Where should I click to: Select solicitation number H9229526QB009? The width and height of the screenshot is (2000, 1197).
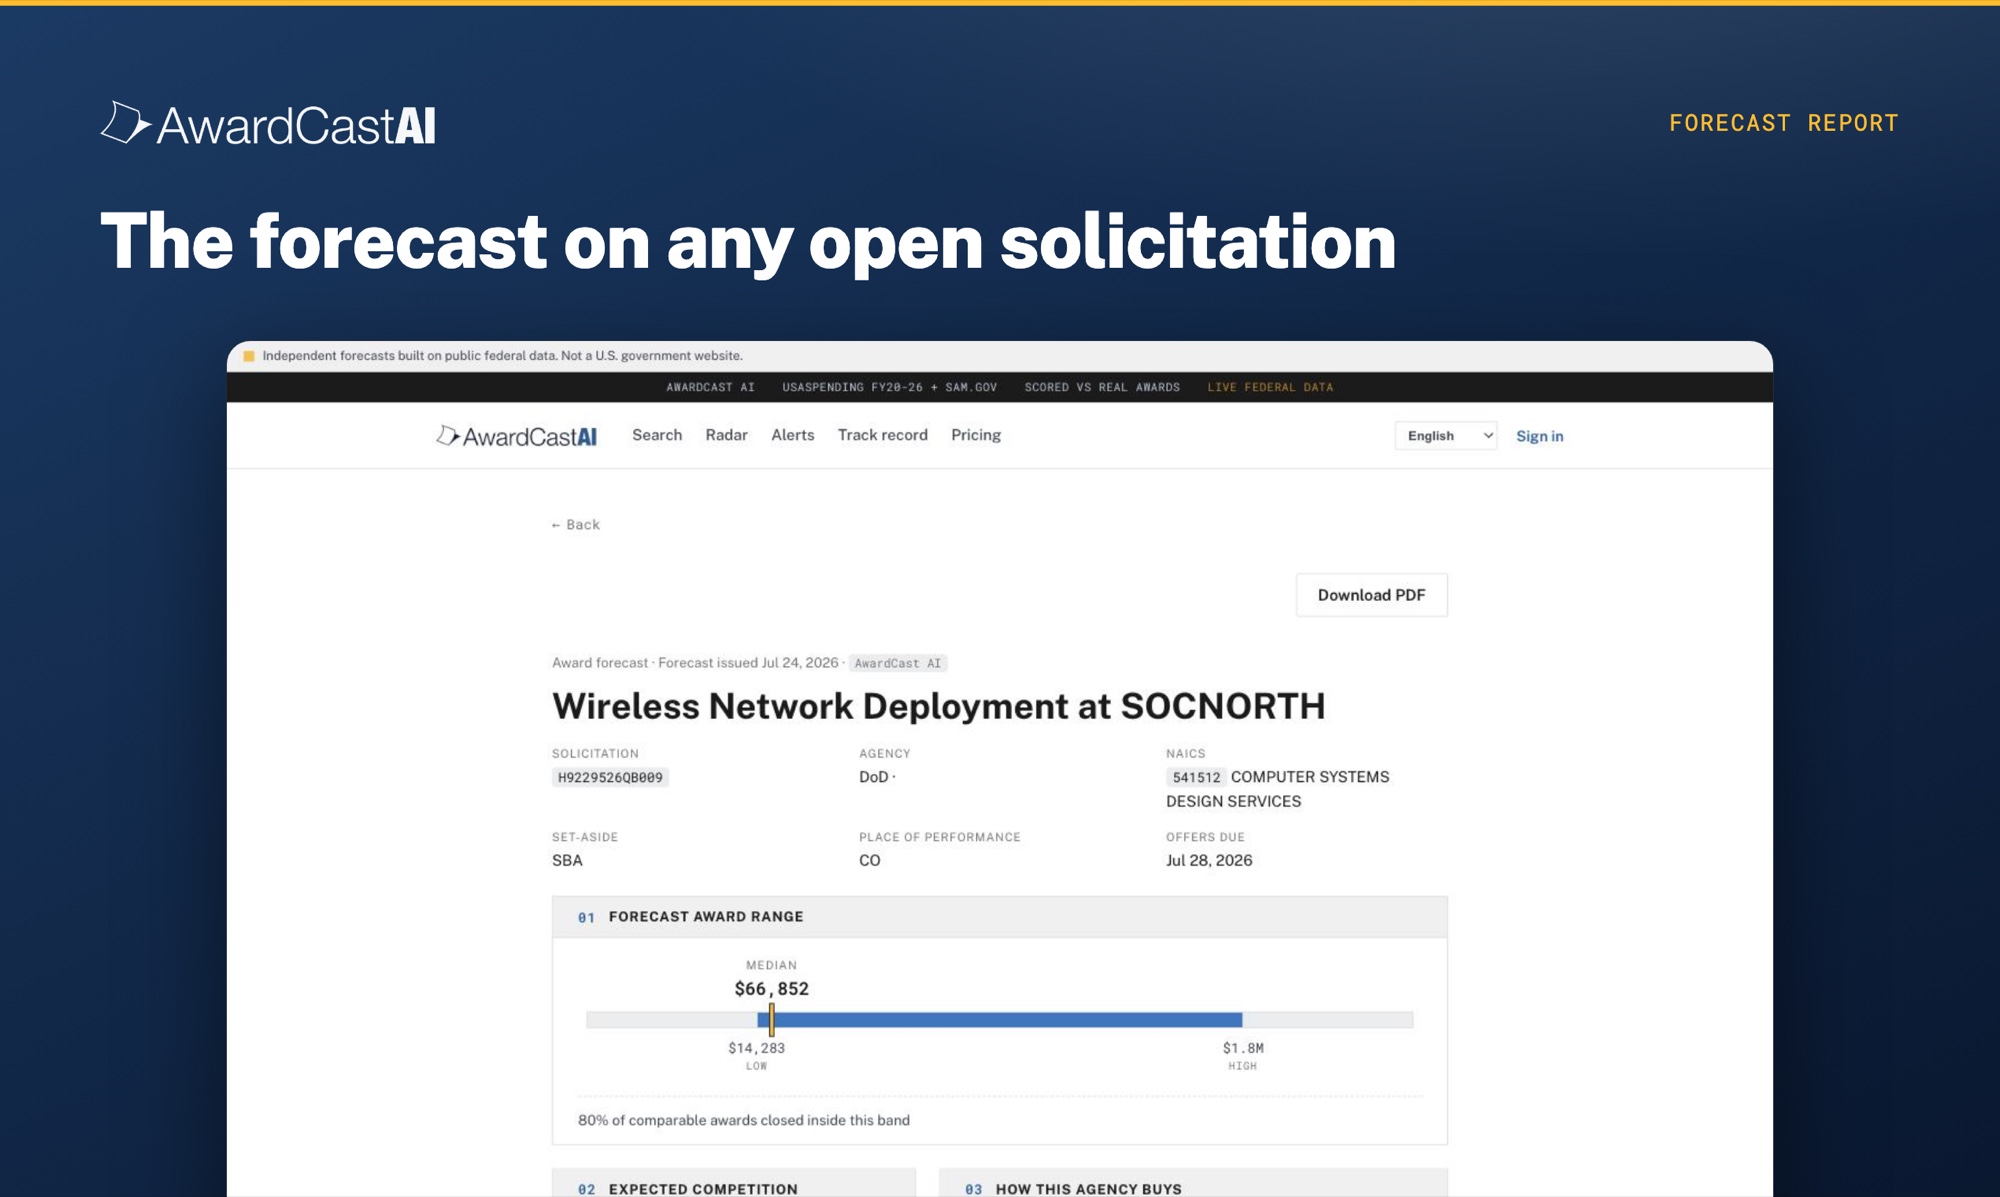(610, 777)
